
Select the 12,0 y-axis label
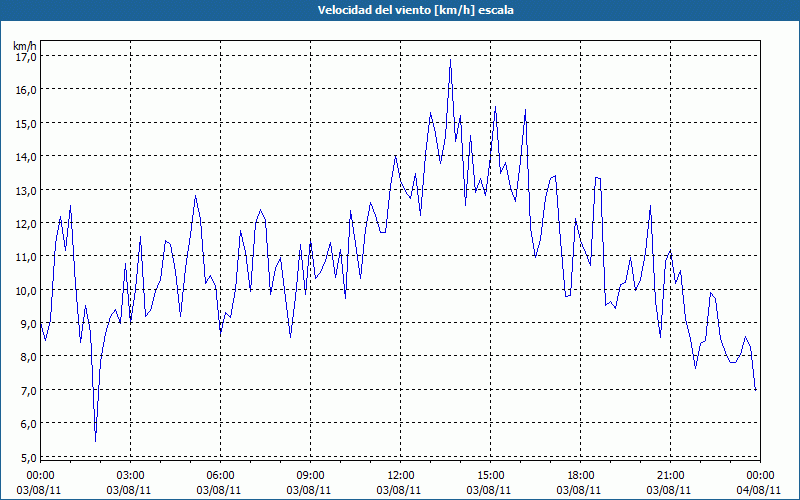27,223
